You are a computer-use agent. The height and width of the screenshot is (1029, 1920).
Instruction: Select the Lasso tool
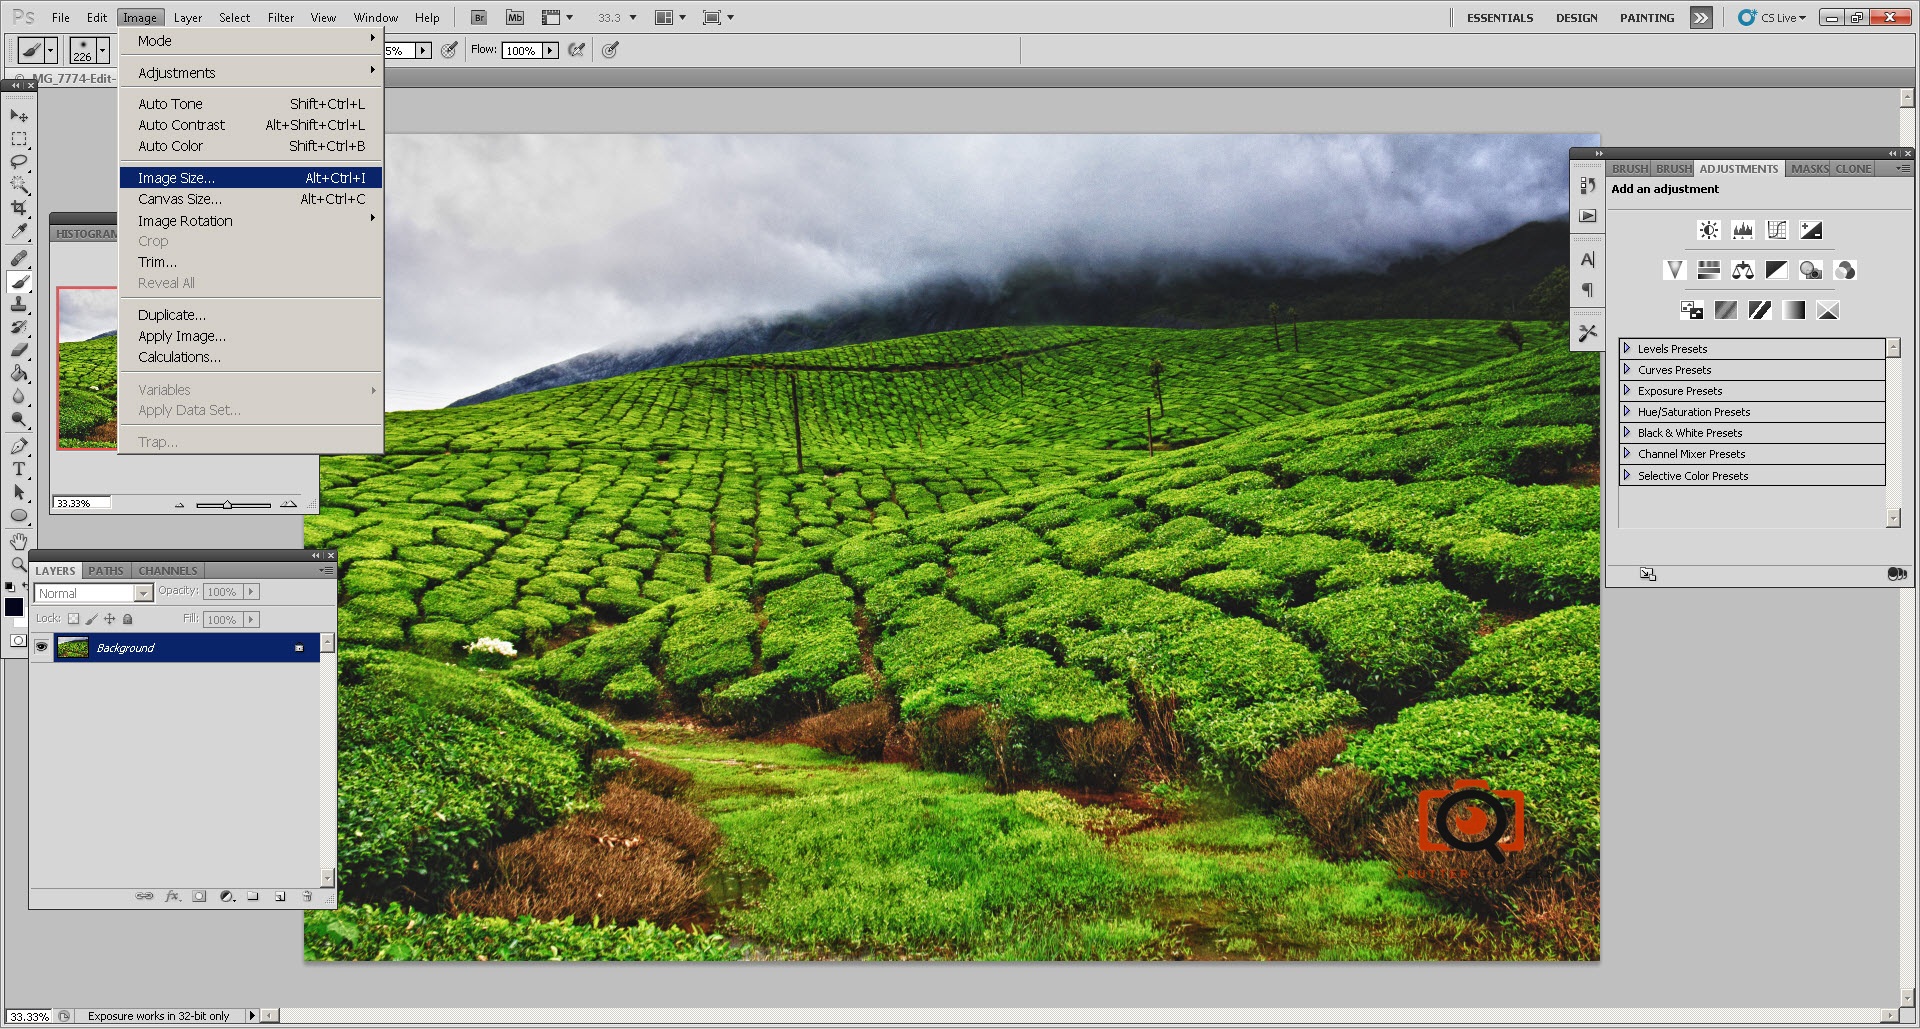[18, 162]
